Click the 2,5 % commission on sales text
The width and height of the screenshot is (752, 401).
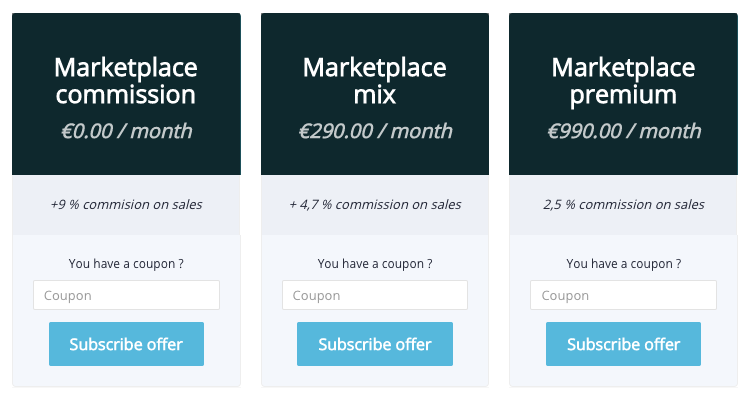[x=623, y=204]
